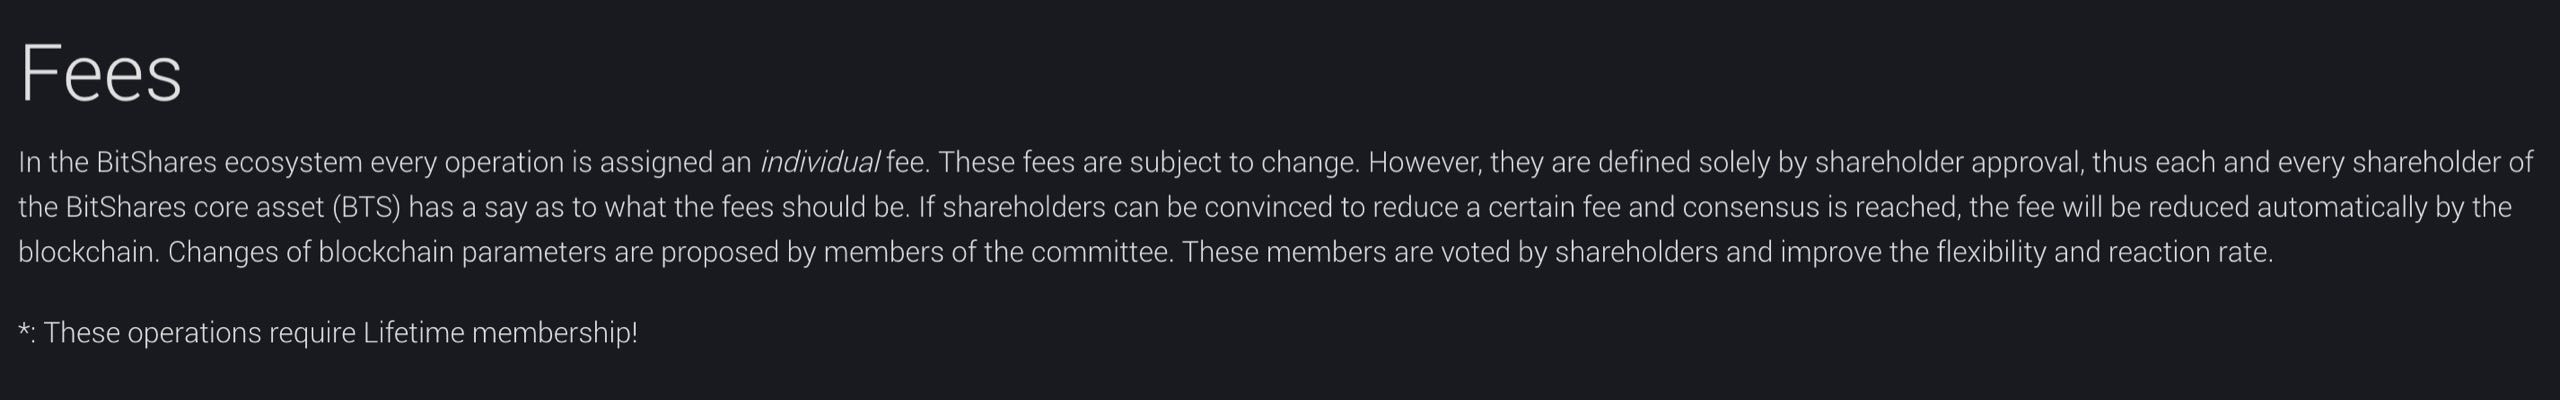This screenshot has height=400, width=2560.
Task: Select the word "Lifetime" in the footnote
Action: (x=413, y=333)
